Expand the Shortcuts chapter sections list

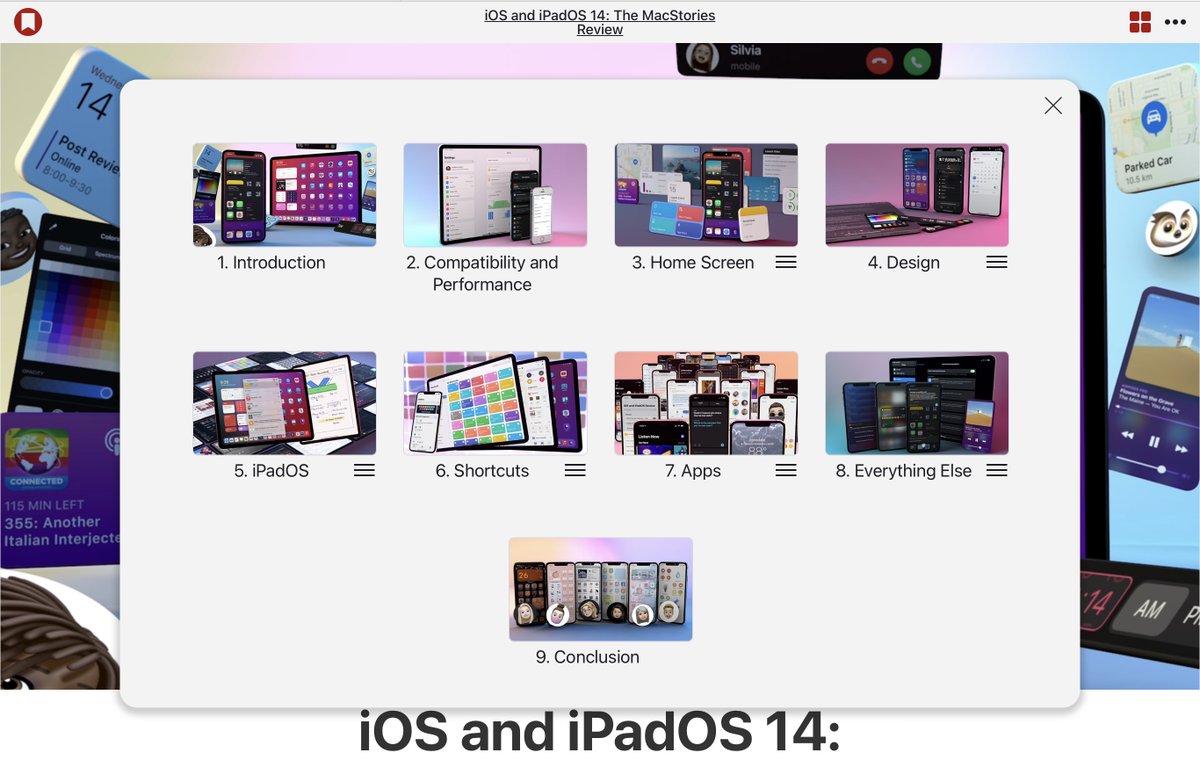pyautogui.click(x=575, y=470)
